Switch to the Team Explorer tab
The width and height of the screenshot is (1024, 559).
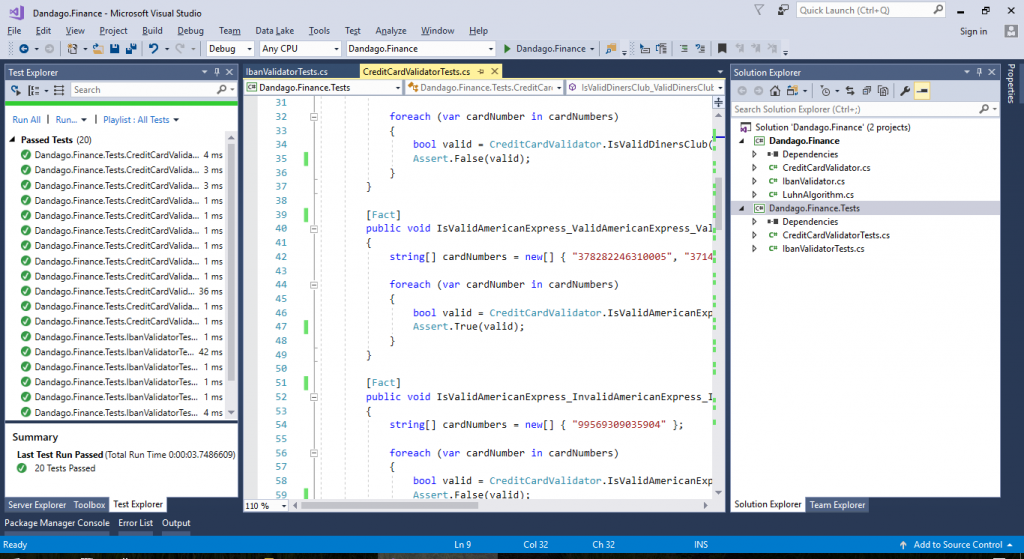click(x=837, y=505)
